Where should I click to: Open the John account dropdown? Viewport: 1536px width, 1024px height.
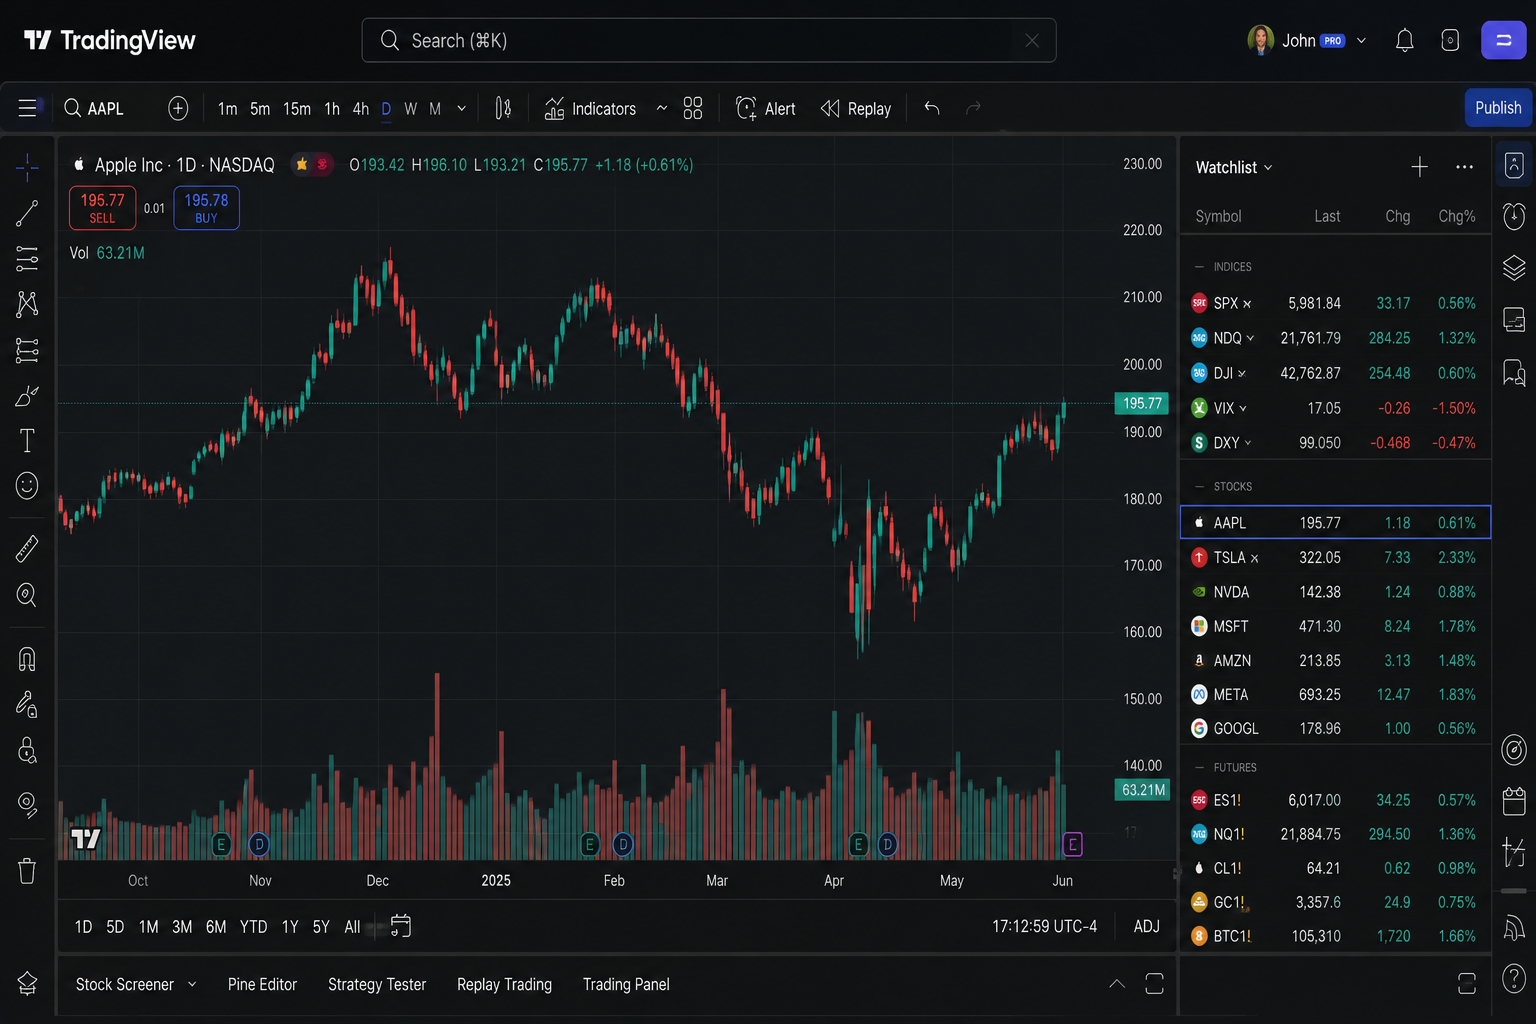[1308, 40]
